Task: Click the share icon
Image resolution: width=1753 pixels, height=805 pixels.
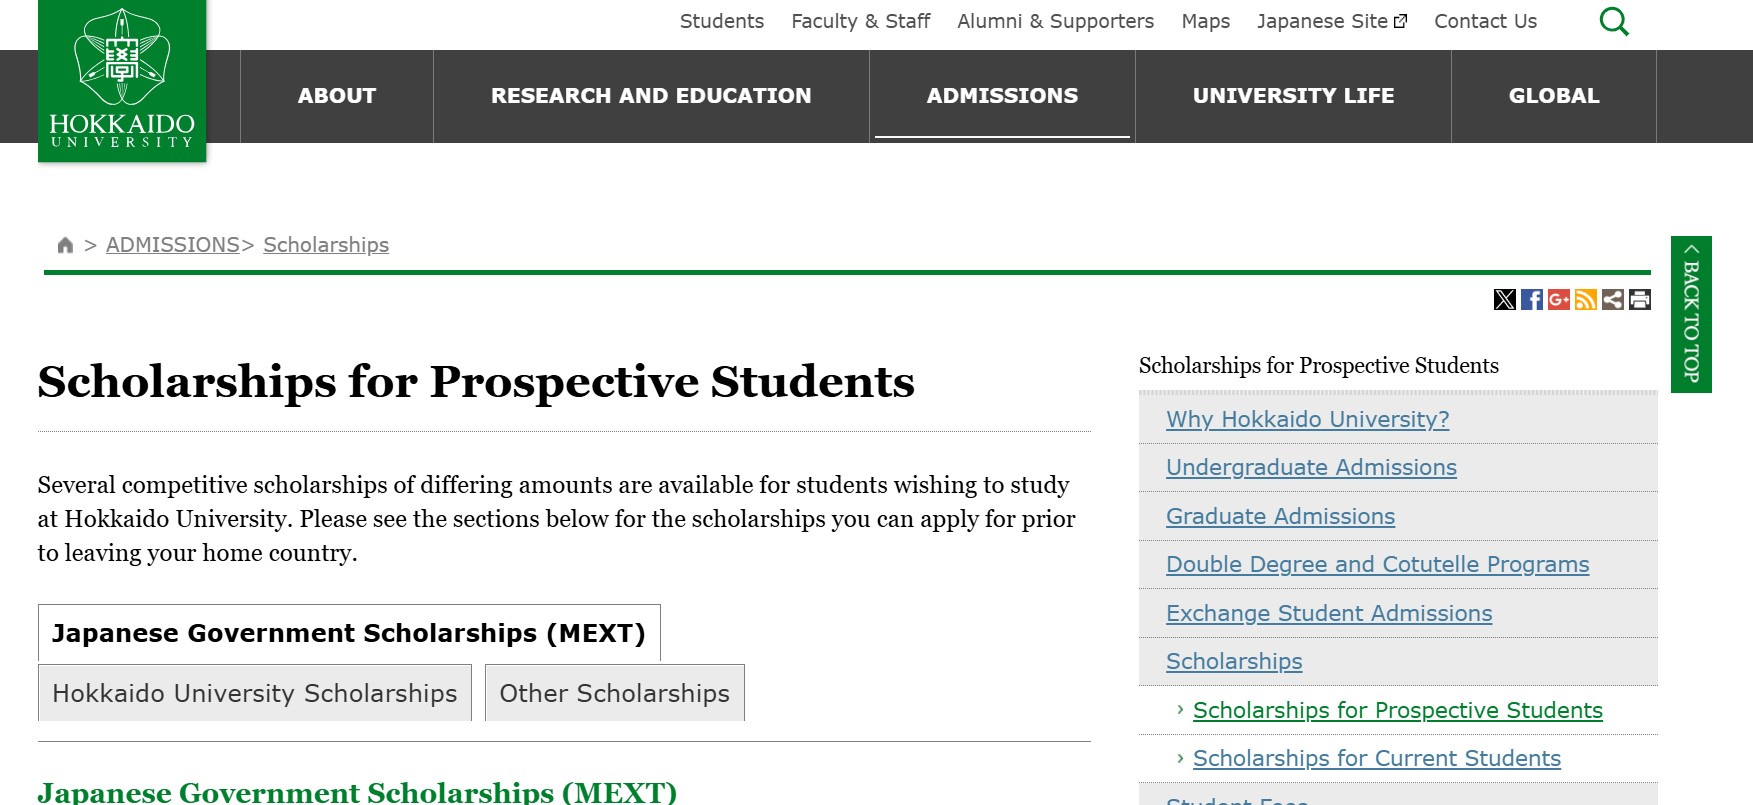Action: (1612, 299)
